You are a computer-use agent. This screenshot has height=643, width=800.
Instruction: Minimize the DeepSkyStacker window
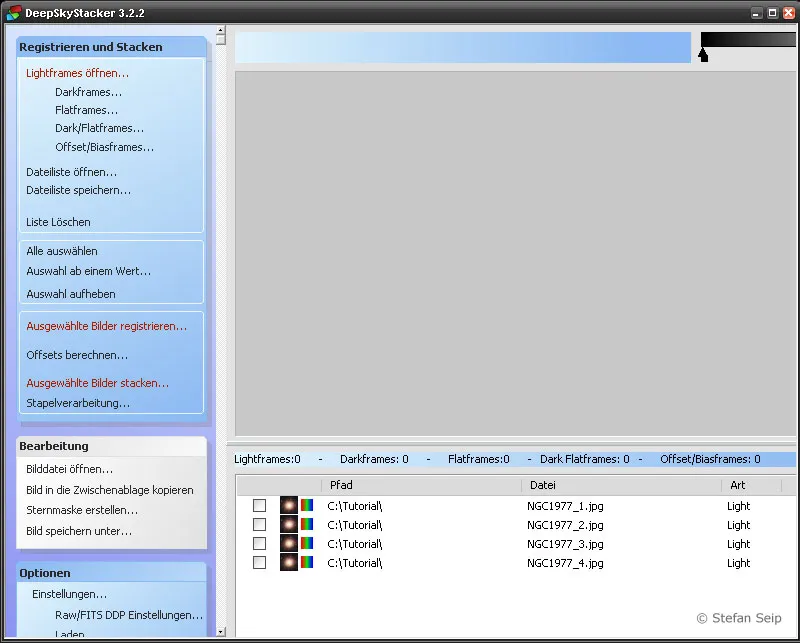click(757, 13)
